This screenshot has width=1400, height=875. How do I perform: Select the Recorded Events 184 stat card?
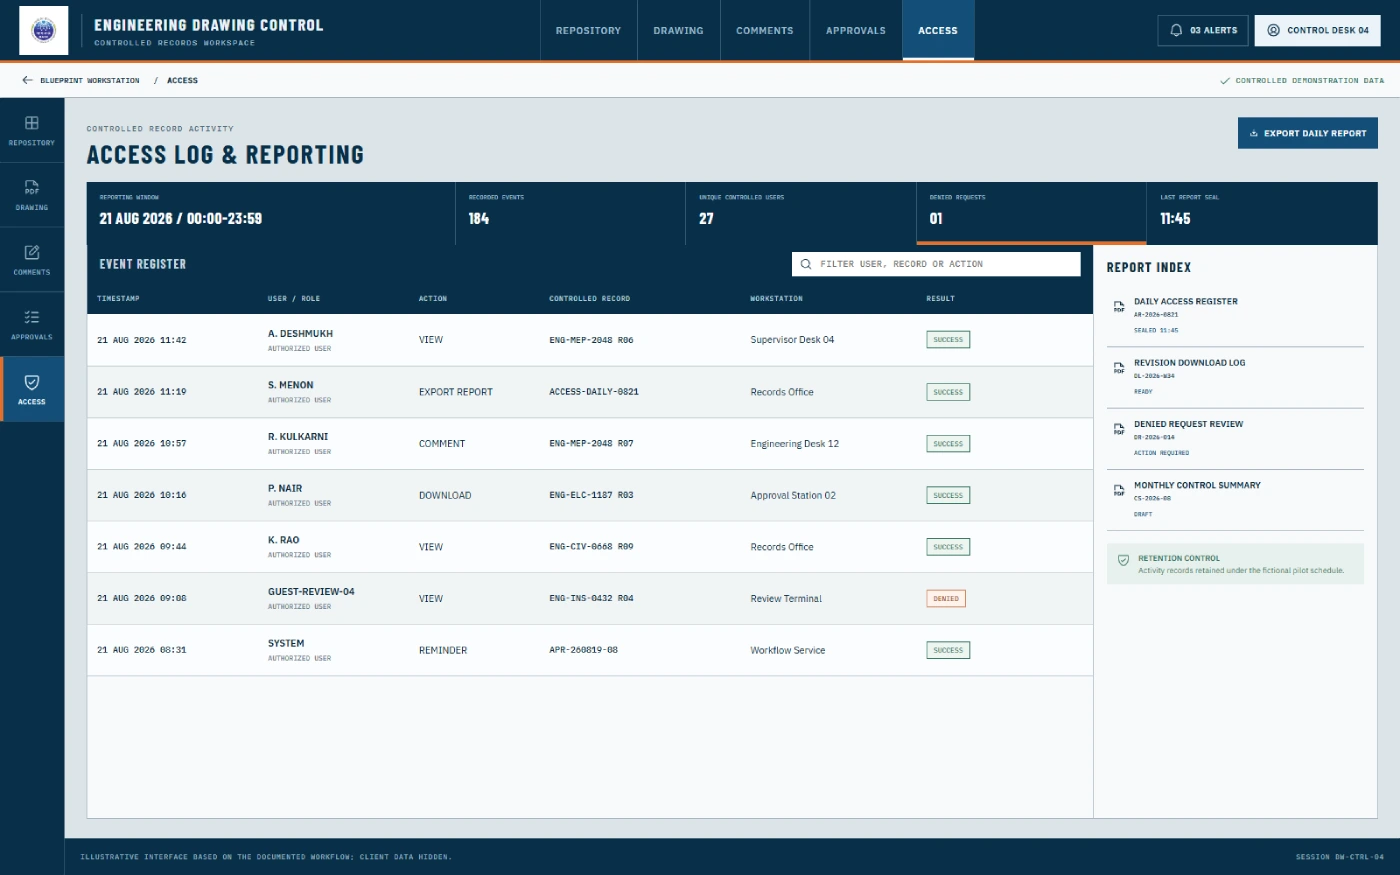[570, 213]
